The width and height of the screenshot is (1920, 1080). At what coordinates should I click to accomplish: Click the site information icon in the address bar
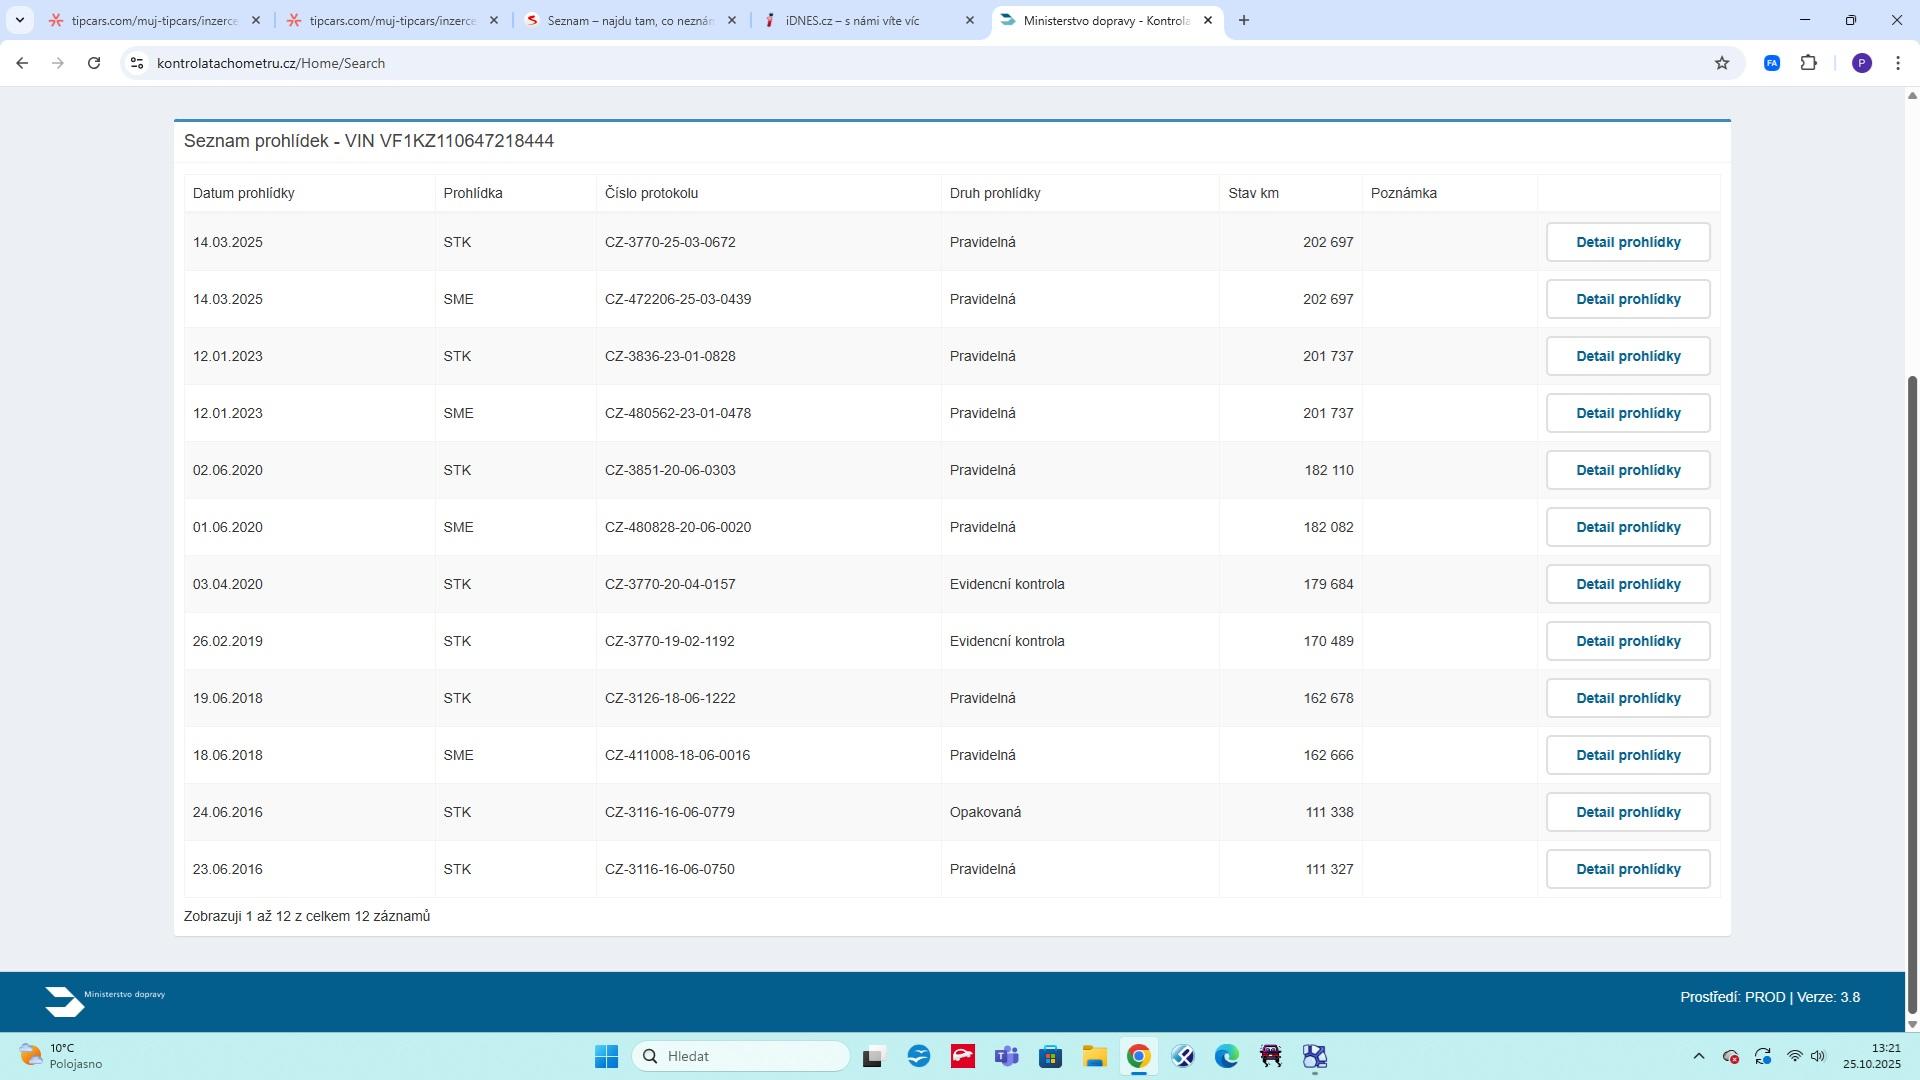point(137,63)
